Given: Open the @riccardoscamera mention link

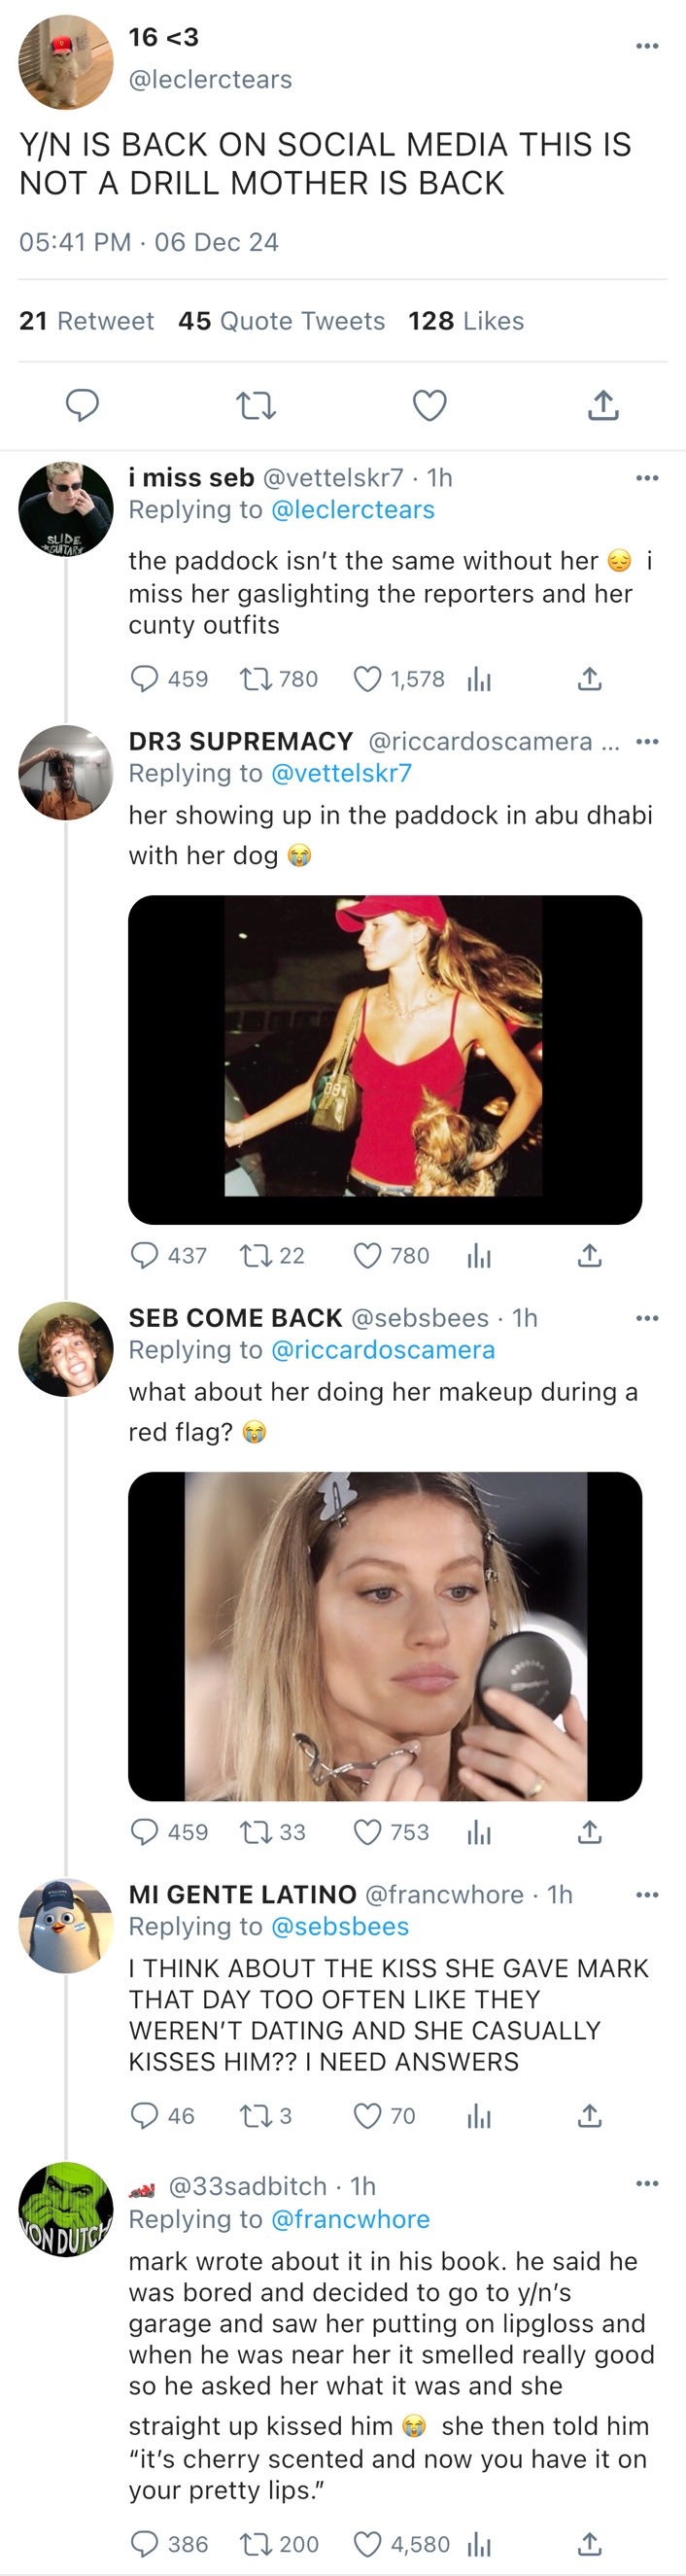Looking at the screenshot, I should coord(382,1350).
